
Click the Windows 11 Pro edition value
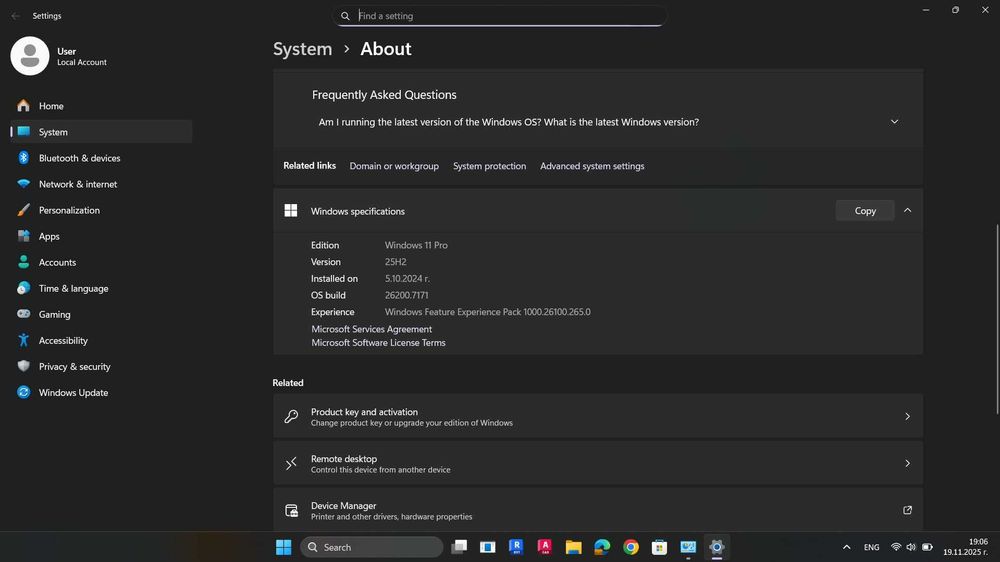tap(416, 245)
